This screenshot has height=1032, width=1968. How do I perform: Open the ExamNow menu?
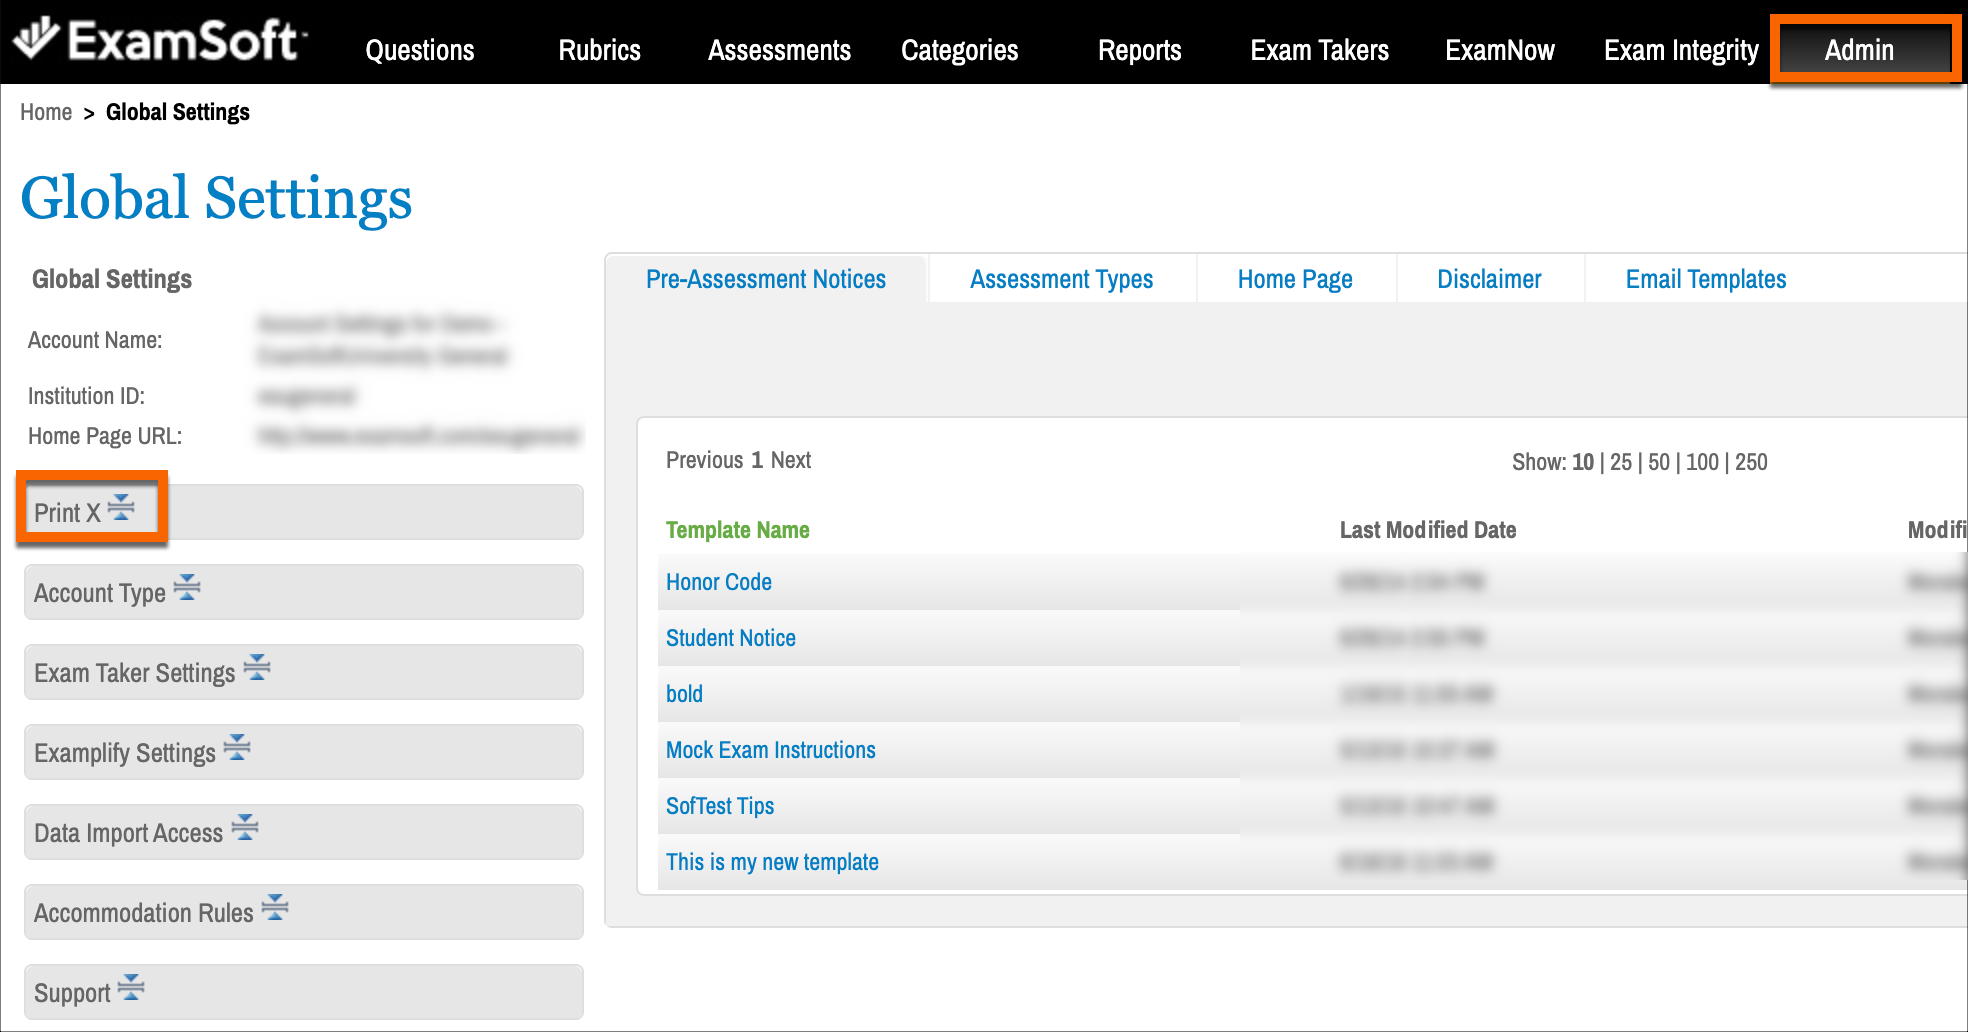pos(1499,50)
